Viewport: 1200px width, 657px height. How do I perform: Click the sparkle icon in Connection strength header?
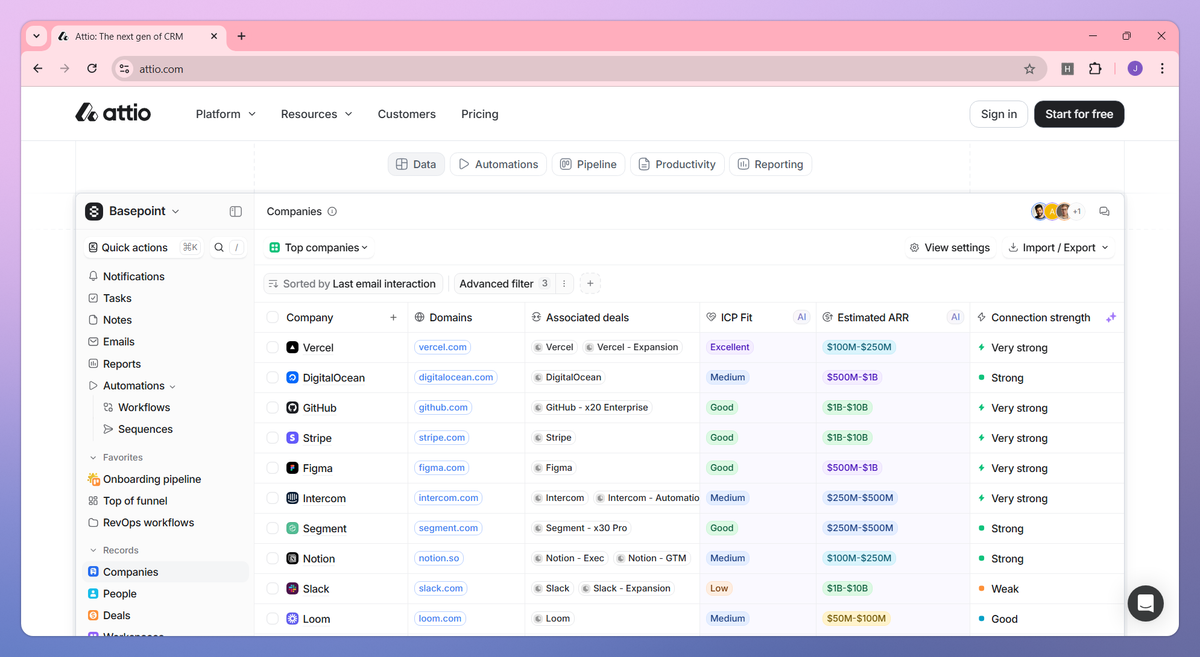pyautogui.click(x=1111, y=318)
